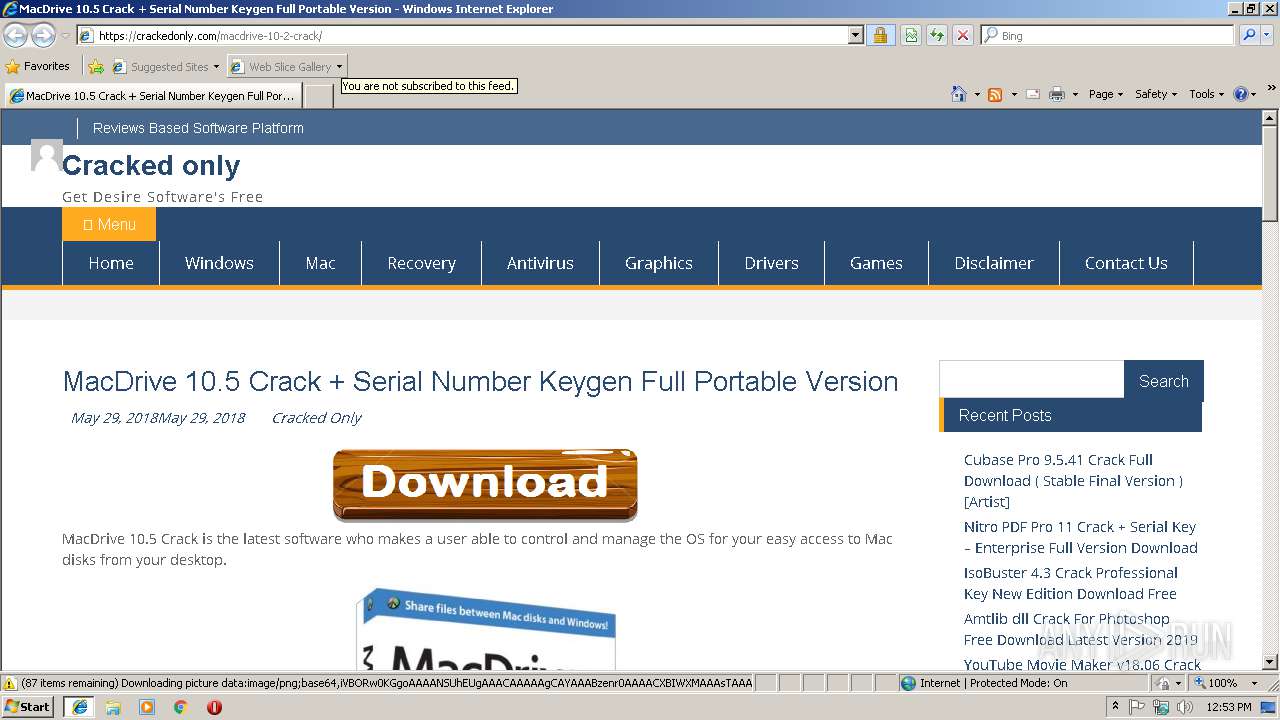Open the Cracked only site title
The height and width of the screenshot is (720, 1280).
coord(151,165)
